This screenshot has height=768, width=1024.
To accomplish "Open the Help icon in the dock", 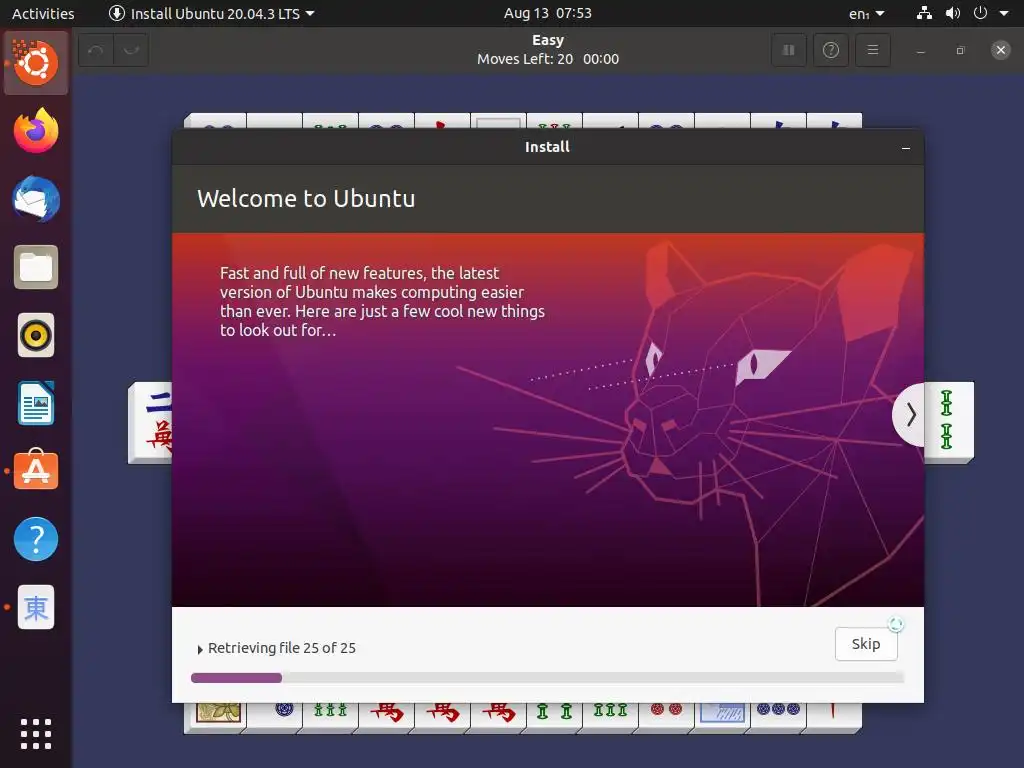I will coord(36,539).
